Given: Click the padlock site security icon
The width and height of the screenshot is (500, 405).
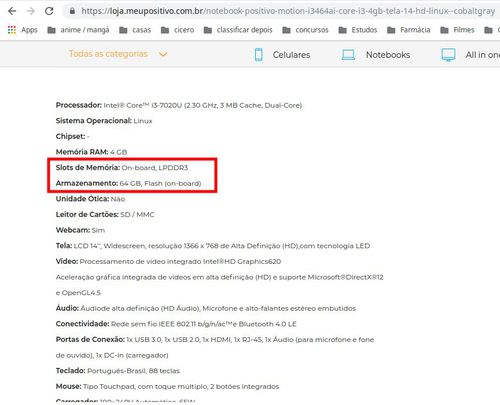Looking at the screenshot, I should 72,11.
